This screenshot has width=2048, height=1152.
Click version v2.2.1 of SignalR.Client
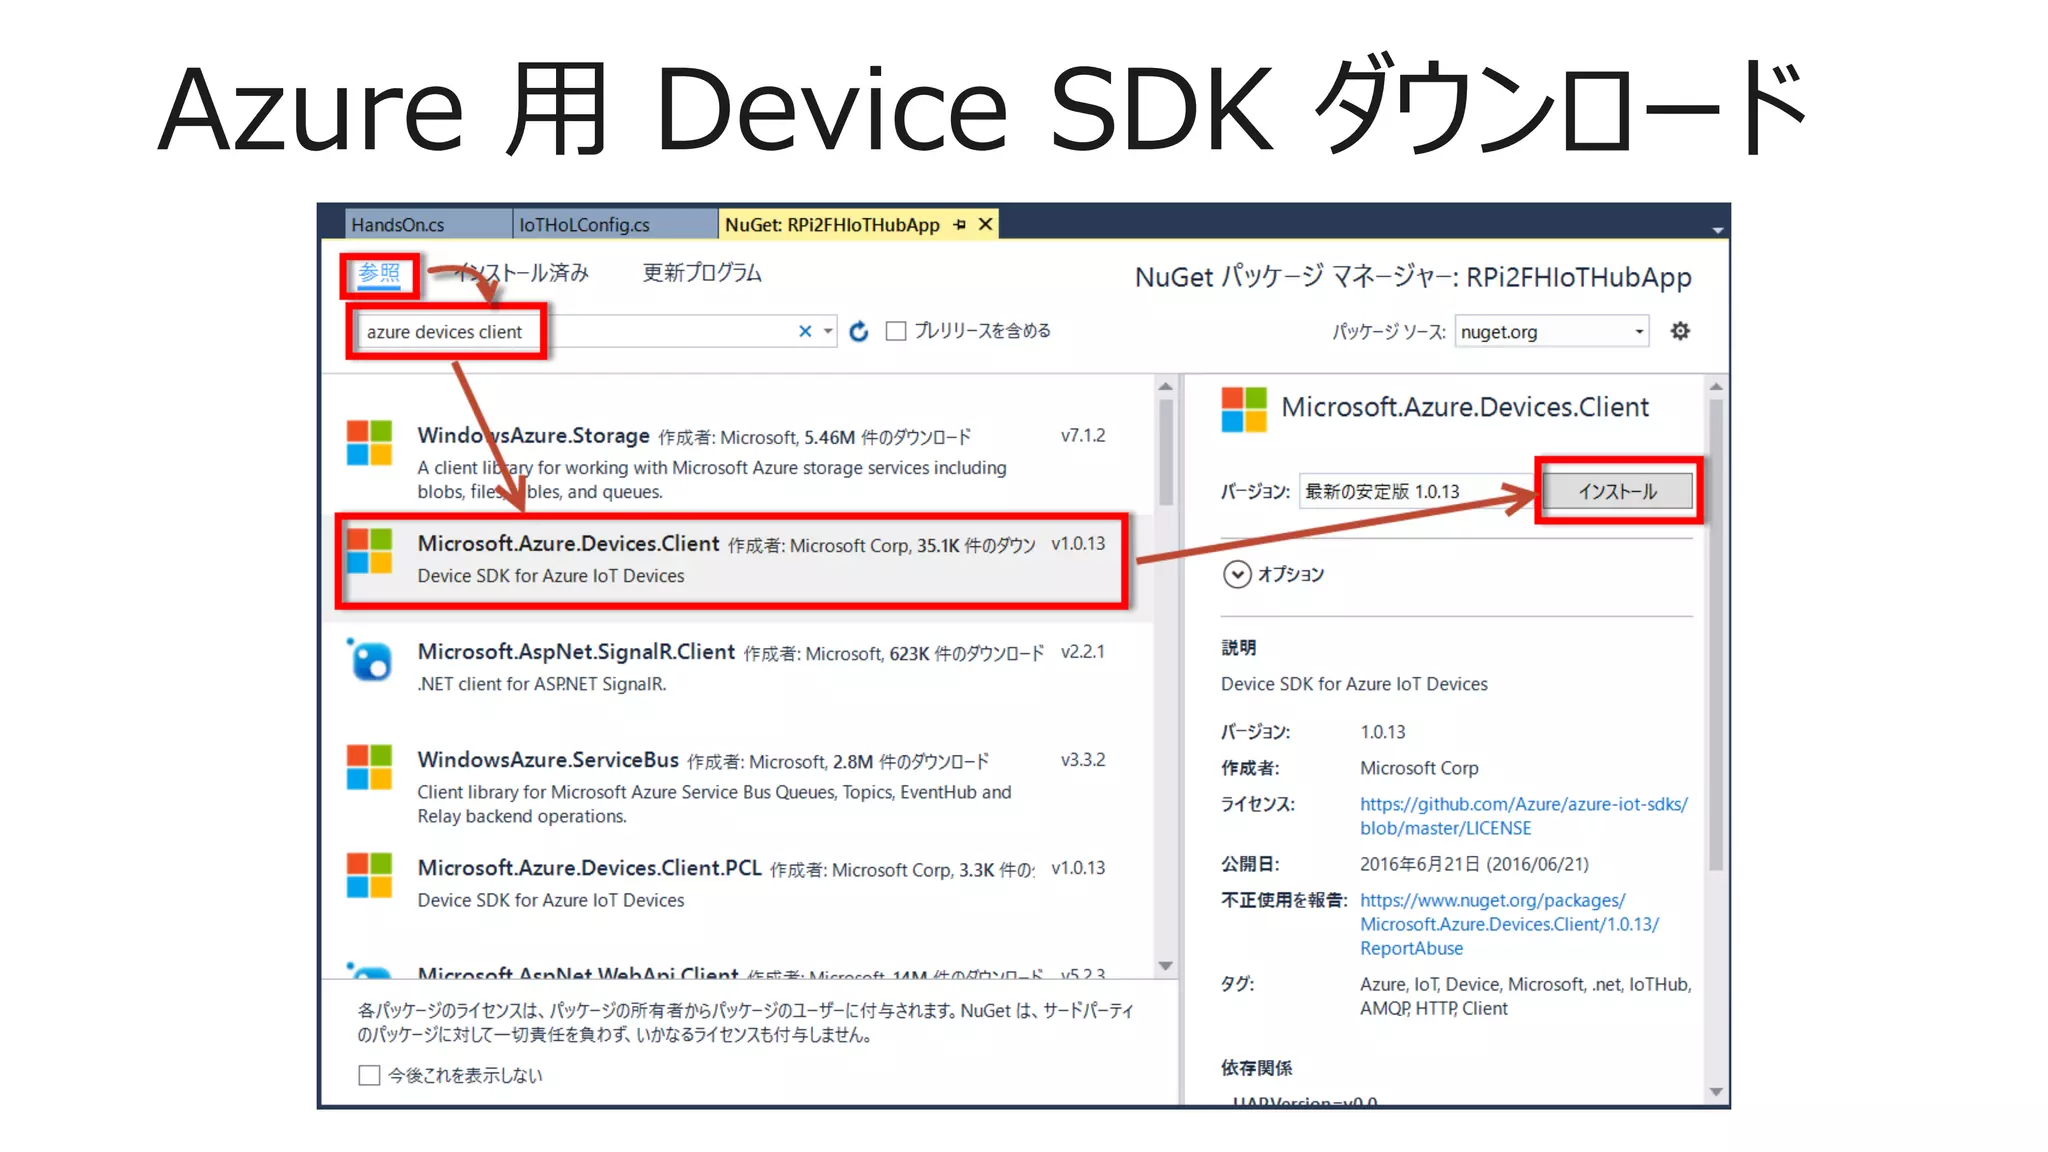1083,652
